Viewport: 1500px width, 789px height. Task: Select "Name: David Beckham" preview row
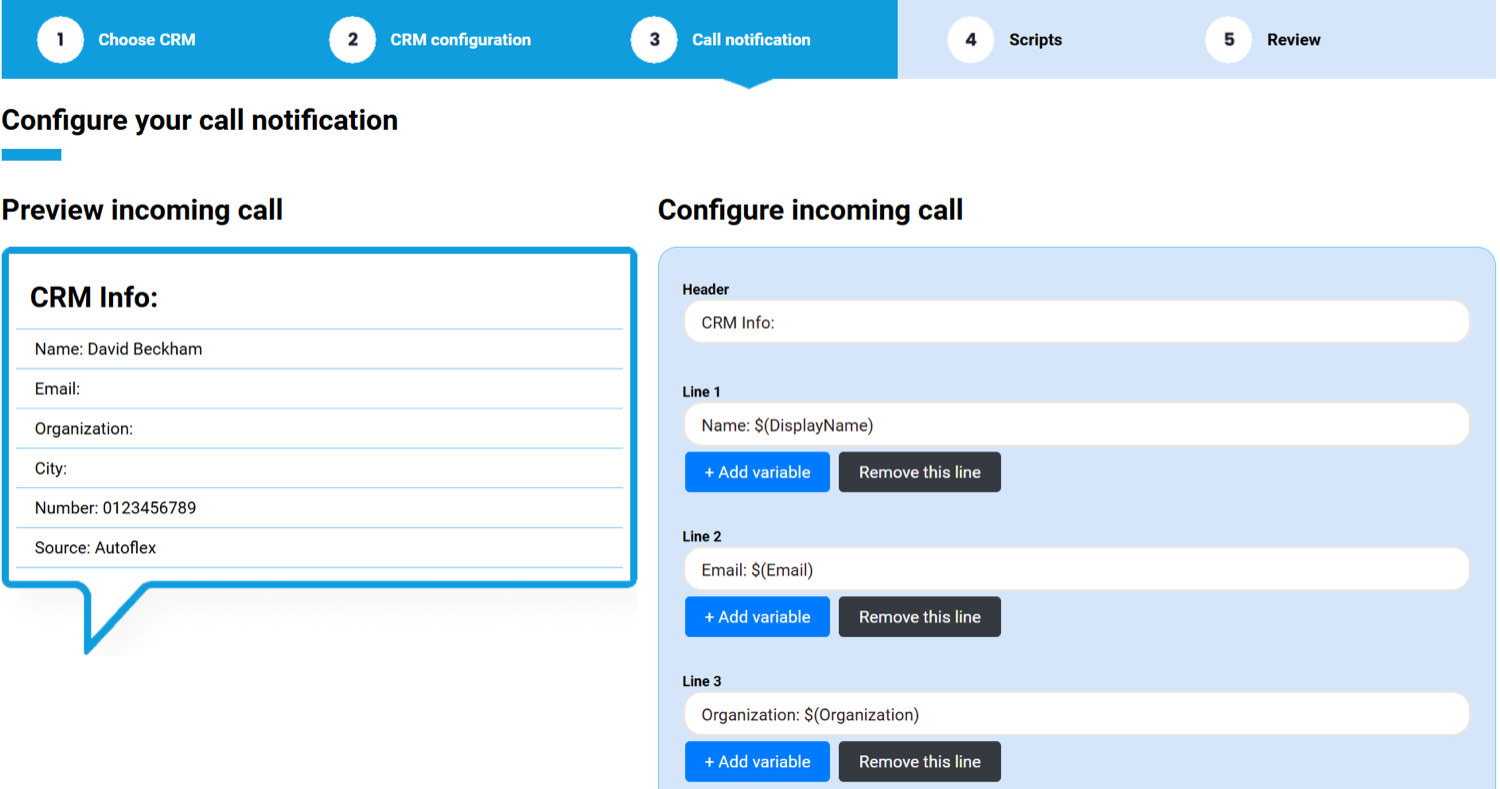tap(319, 349)
